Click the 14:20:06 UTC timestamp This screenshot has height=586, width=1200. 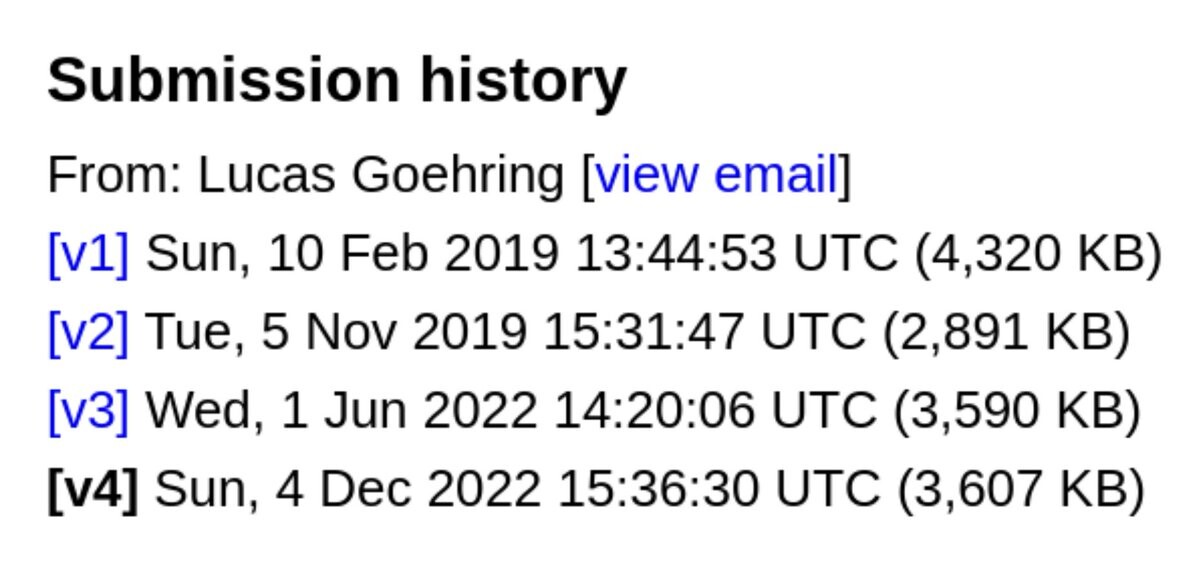pyautogui.click(x=716, y=411)
